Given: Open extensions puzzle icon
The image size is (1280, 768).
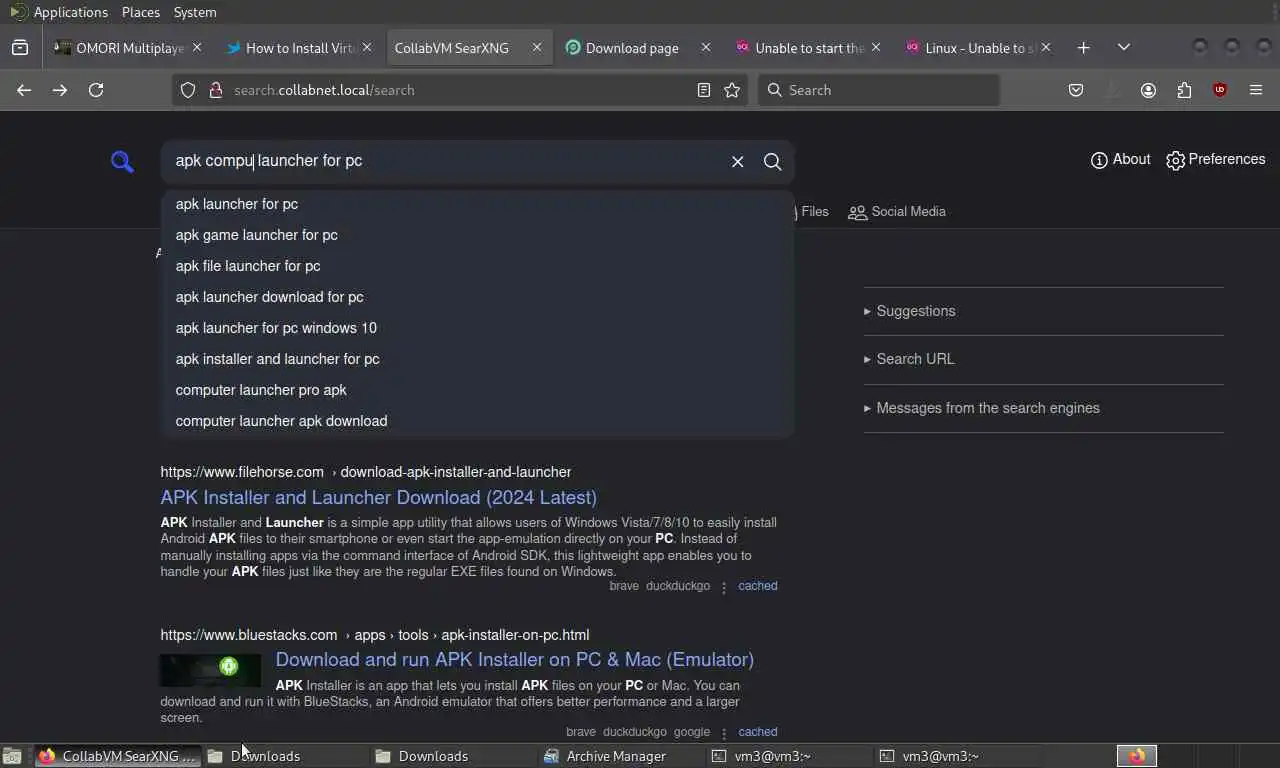Looking at the screenshot, I should click(x=1184, y=90).
